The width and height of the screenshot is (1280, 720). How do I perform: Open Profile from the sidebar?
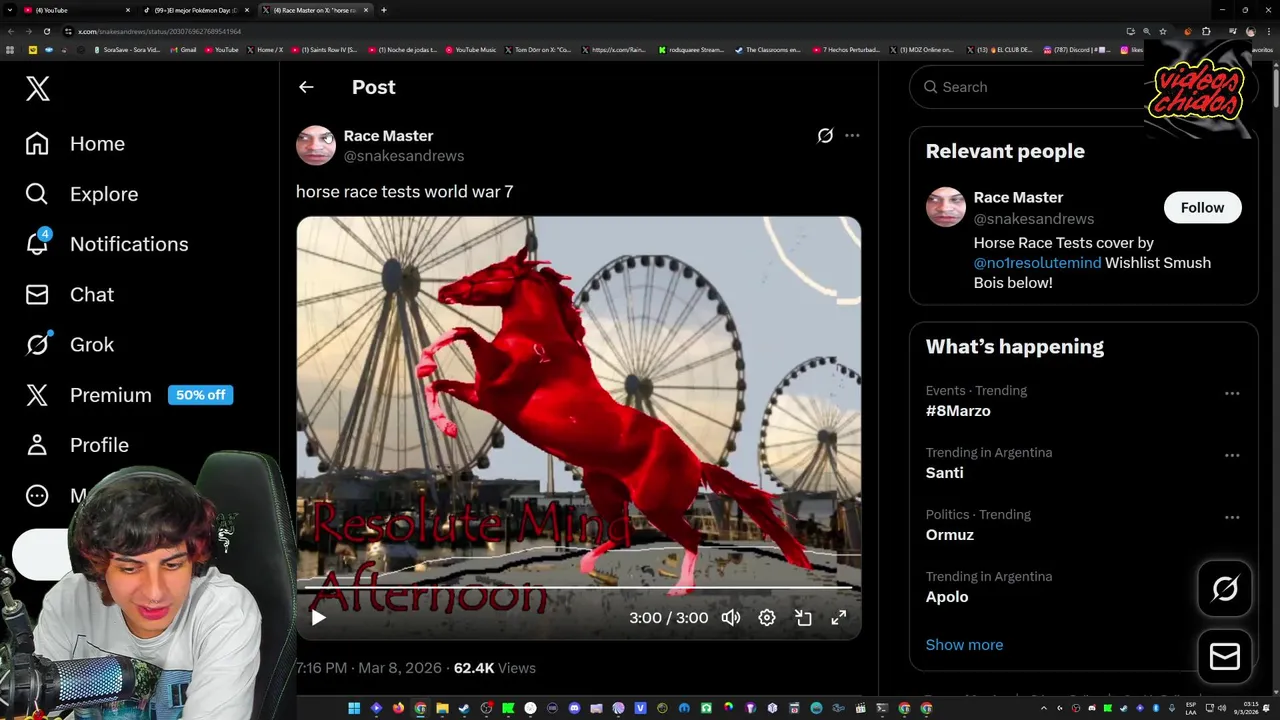[x=77, y=445]
